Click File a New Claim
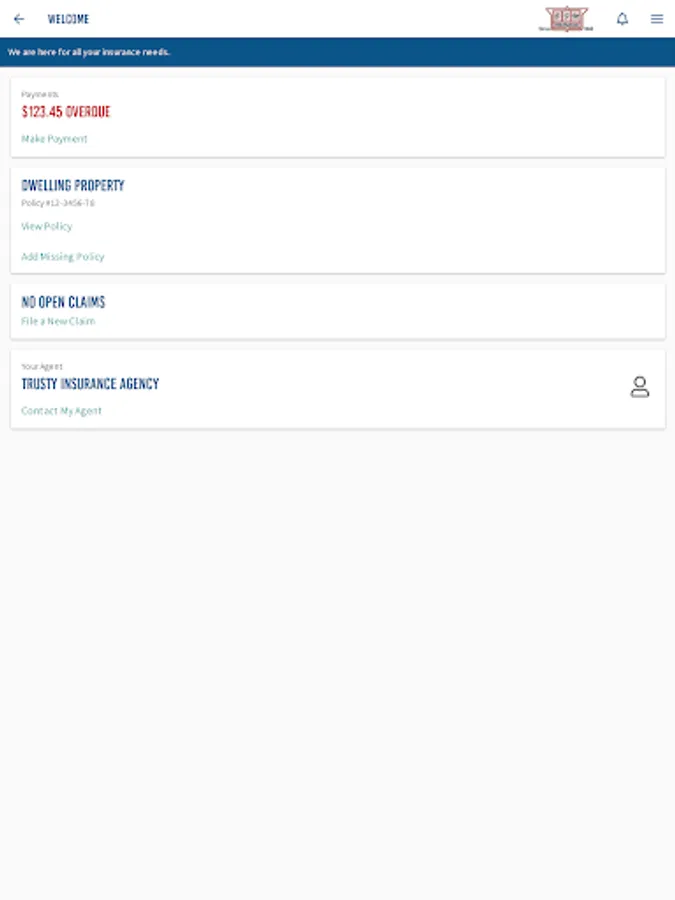675x900 pixels. pyautogui.click(x=58, y=321)
